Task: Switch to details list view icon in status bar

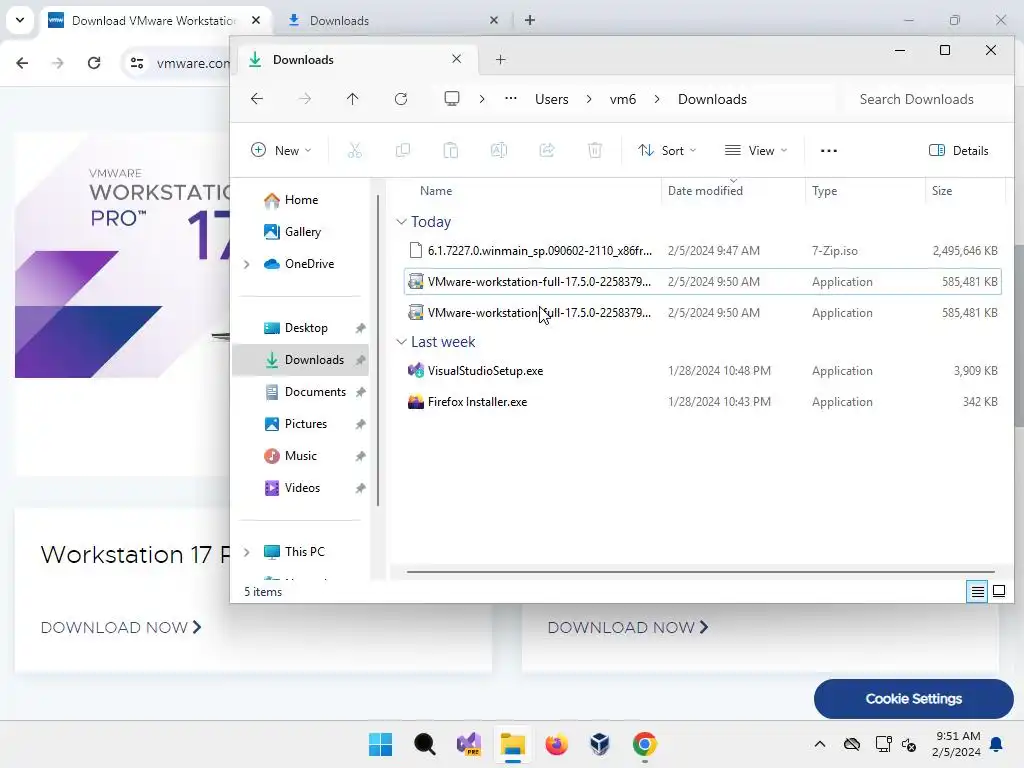Action: click(977, 592)
